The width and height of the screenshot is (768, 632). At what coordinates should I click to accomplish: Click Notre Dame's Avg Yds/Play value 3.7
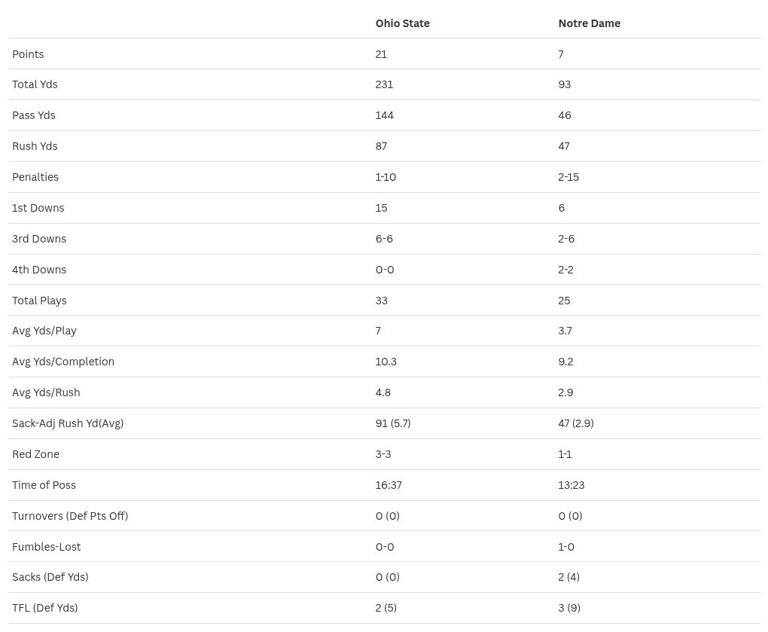pos(565,331)
